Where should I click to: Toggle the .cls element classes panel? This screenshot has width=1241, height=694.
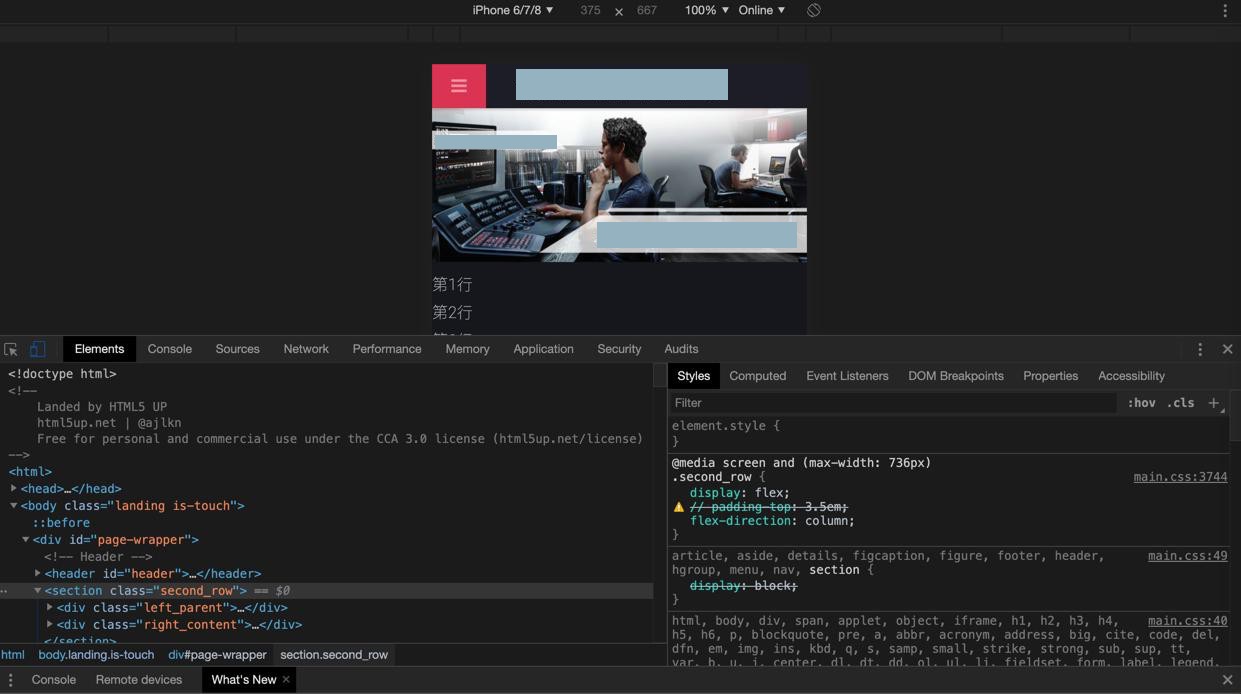(x=1181, y=403)
